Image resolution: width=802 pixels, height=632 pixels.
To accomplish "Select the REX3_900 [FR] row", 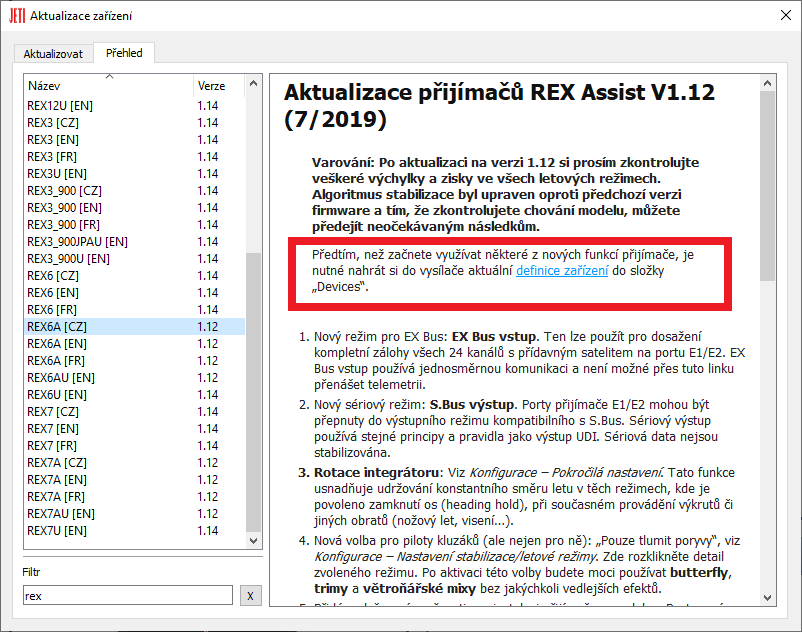I will tap(135, 224).
